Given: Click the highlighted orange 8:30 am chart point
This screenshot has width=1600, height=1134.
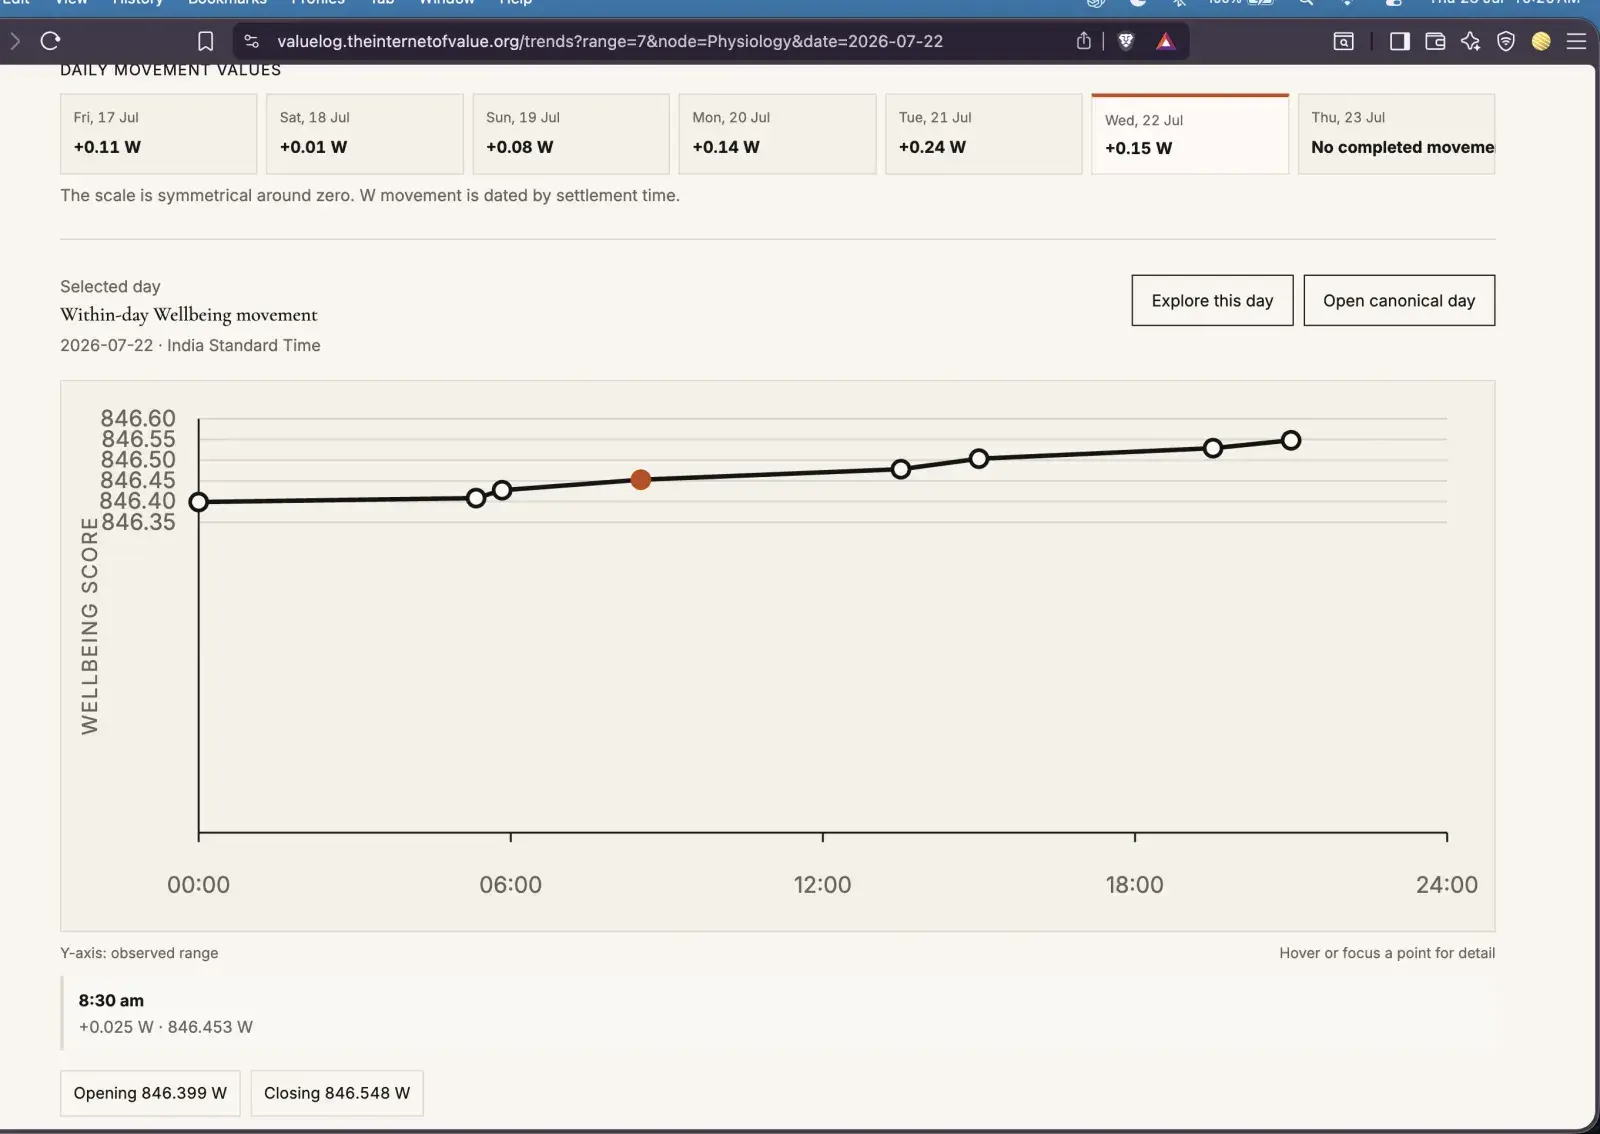Looking at the screenshot, I should point(641,480).
